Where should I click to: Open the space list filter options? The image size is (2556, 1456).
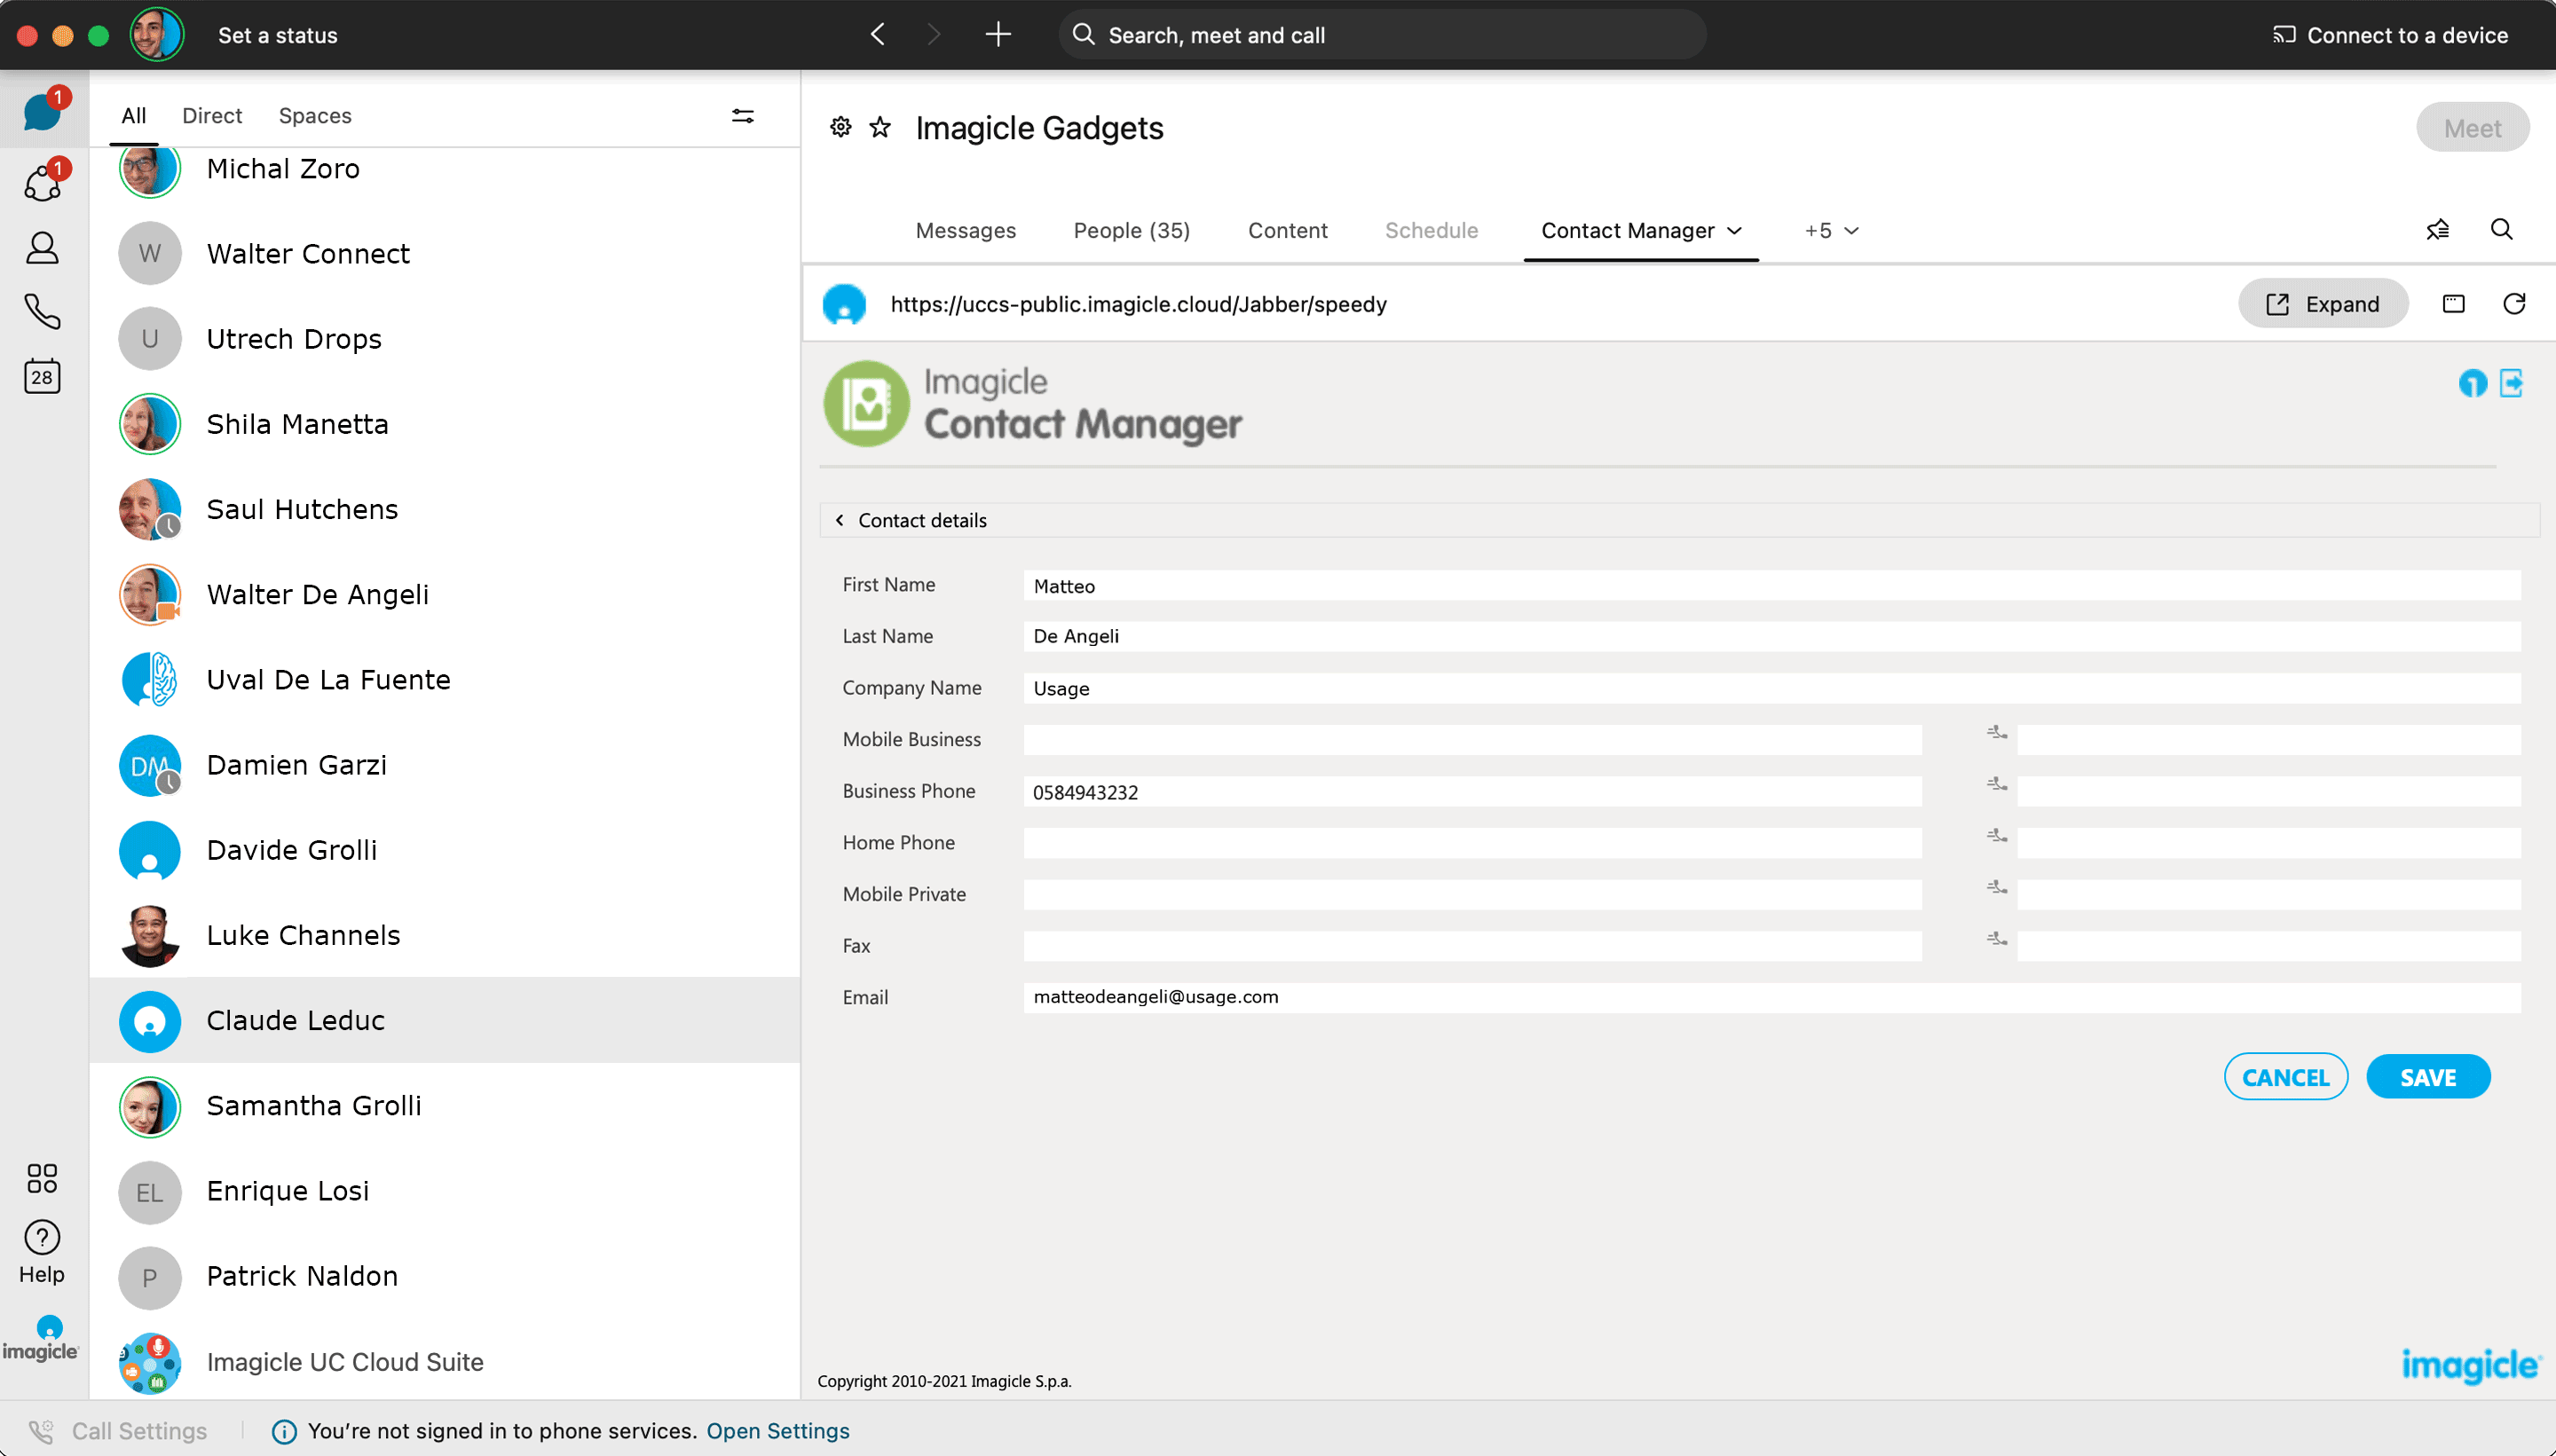(742, 116)
